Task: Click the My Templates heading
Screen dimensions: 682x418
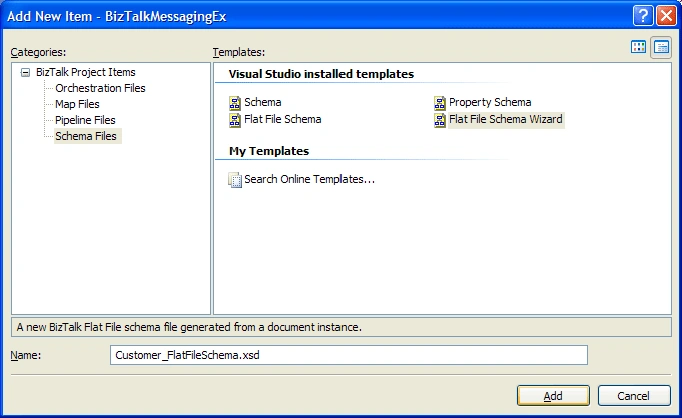Action: [269, 151]
